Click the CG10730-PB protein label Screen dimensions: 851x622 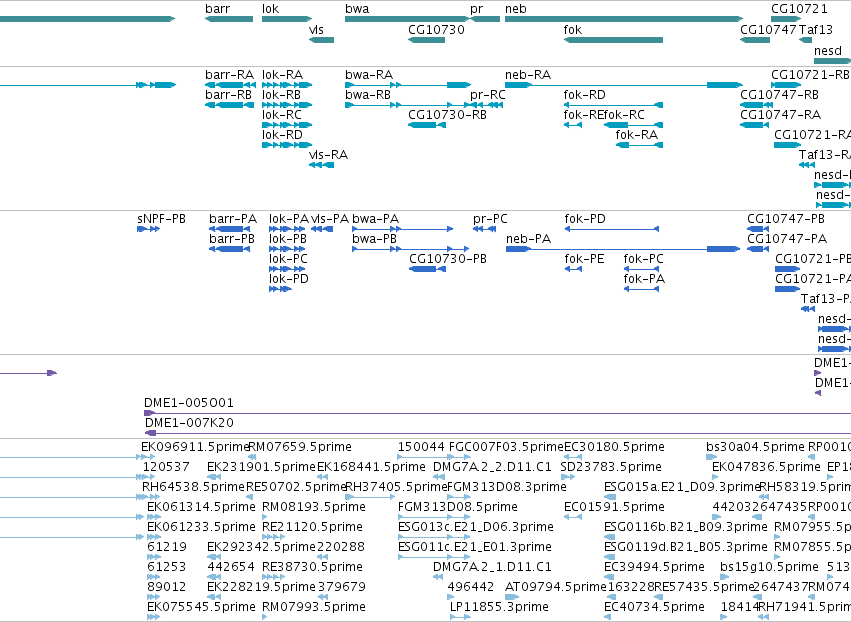click(x=448, y=259)
